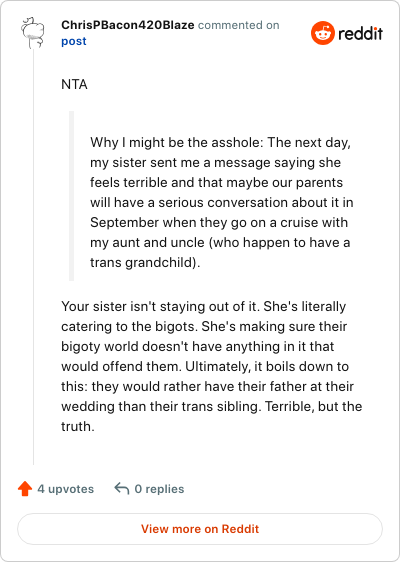Open ChrisPBacon420Blaze user profile

click(x=128, y=25)
